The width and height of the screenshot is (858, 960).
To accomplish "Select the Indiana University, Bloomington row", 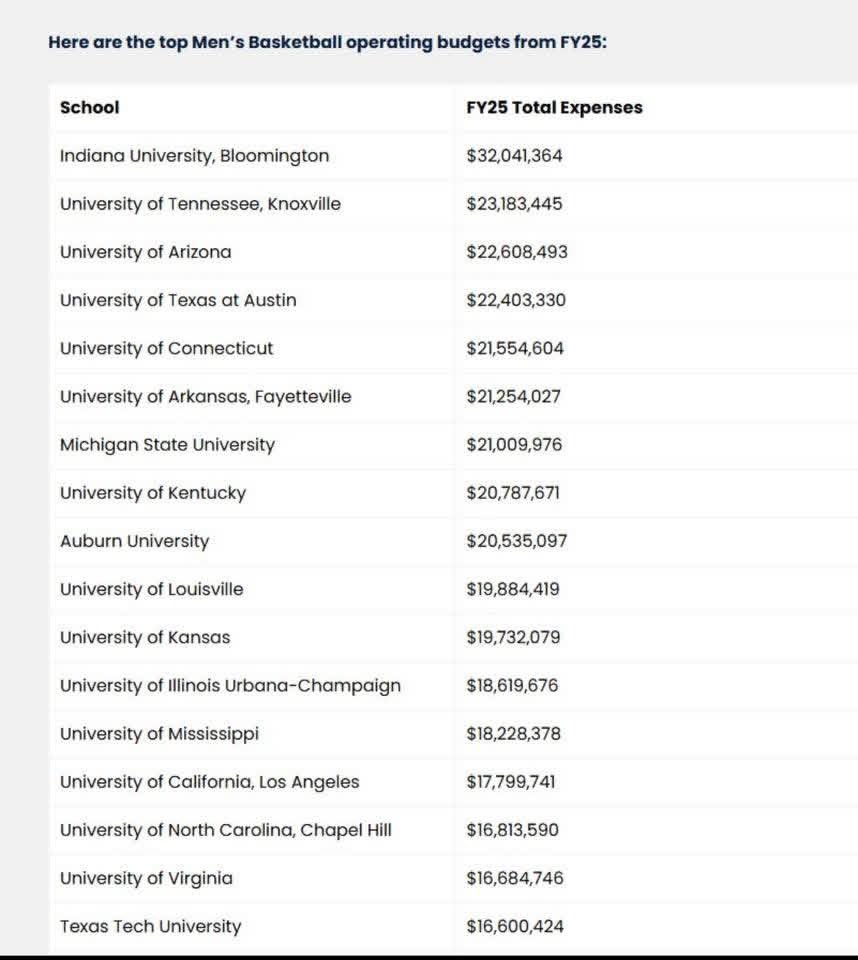I will (x=194, y=156).
